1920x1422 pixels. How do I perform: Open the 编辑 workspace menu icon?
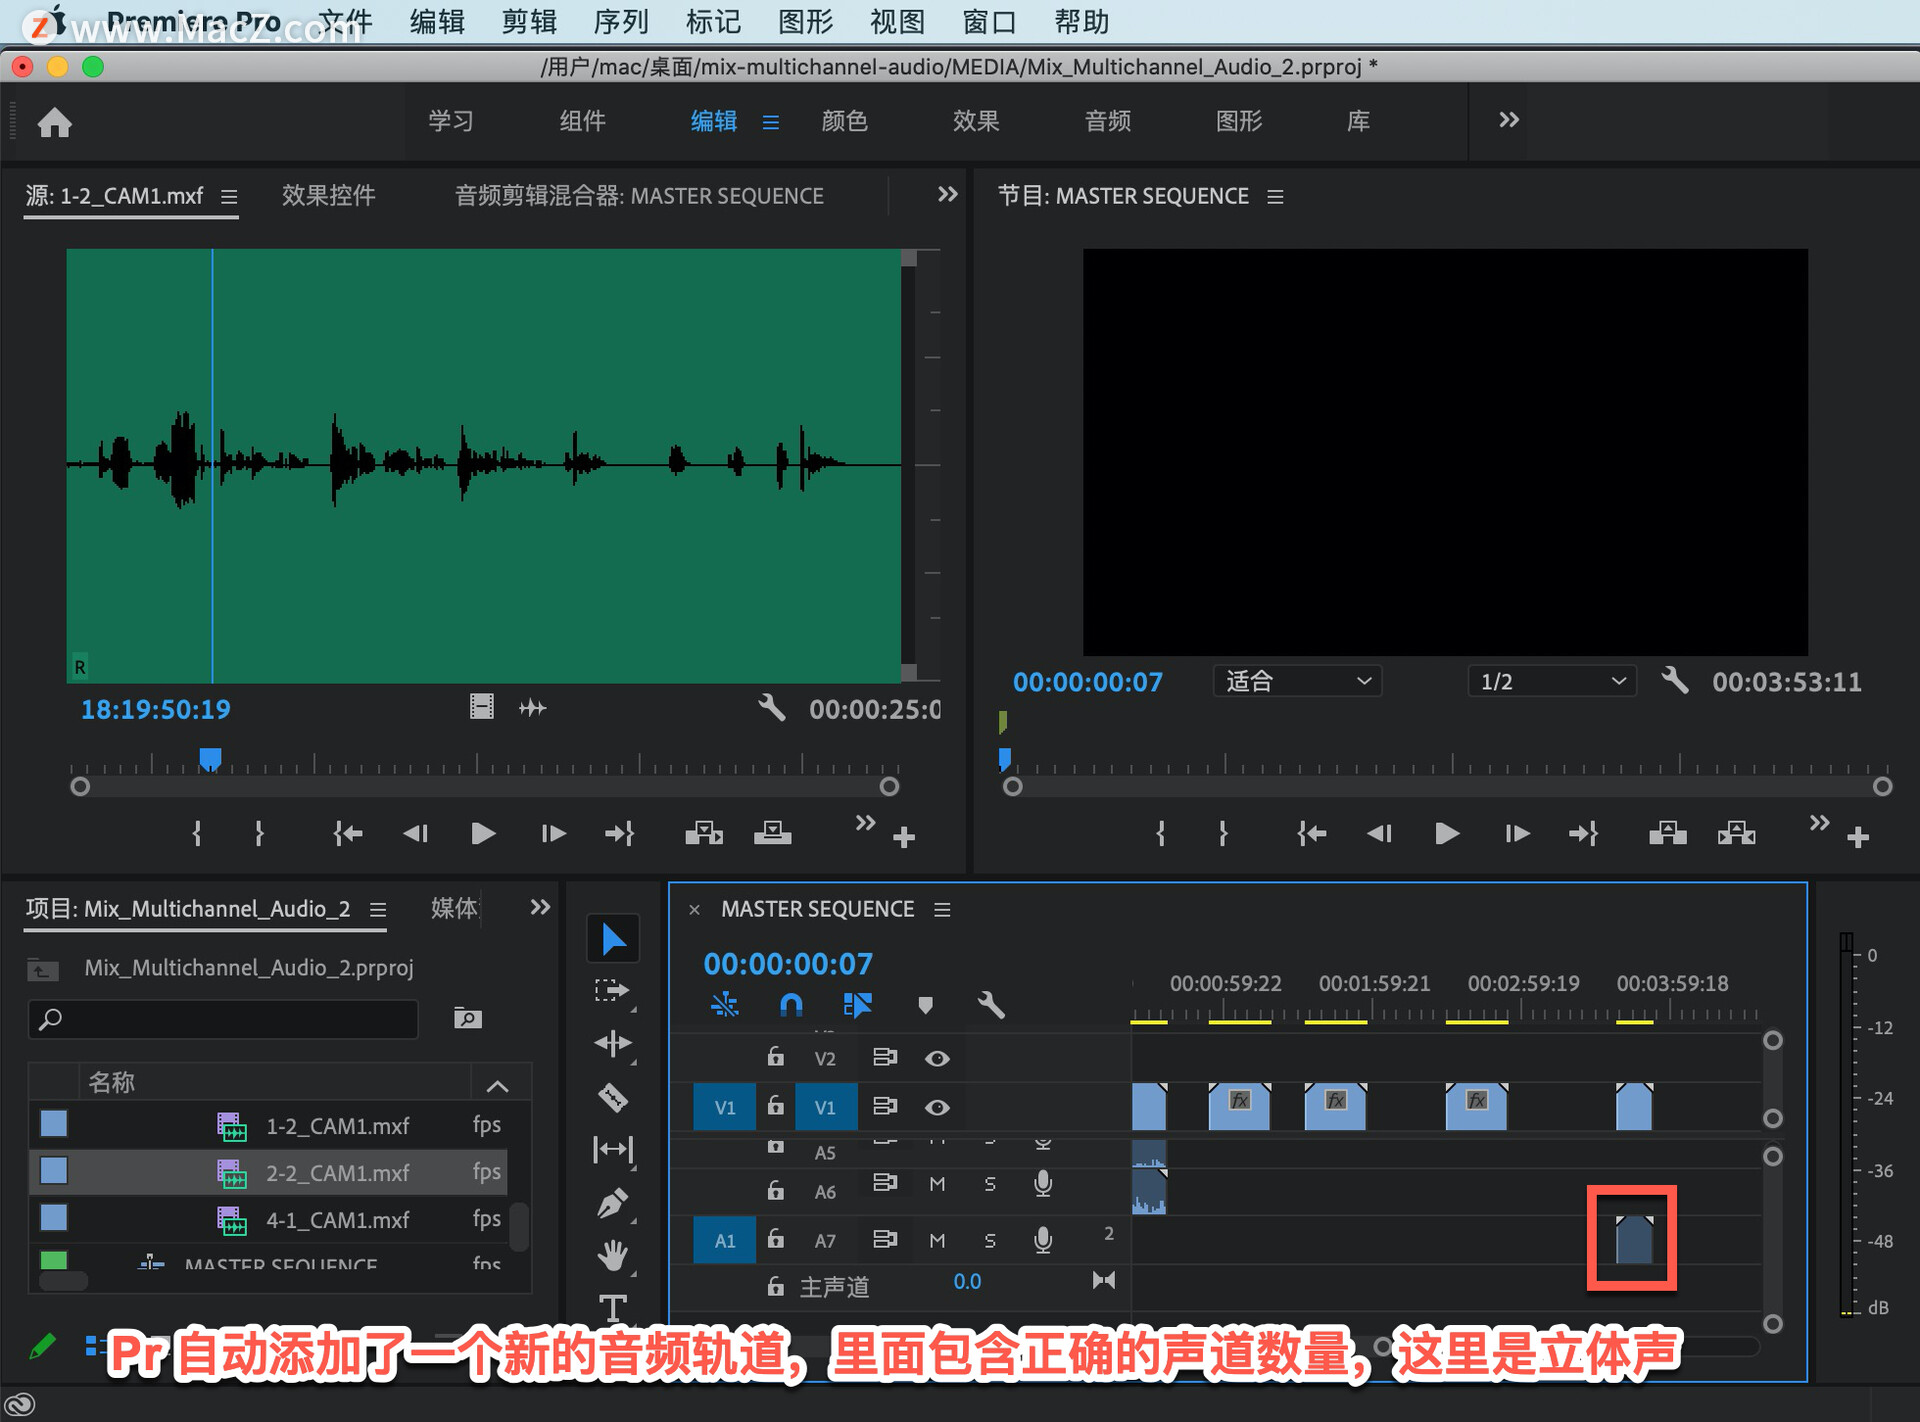coord(770,122)
